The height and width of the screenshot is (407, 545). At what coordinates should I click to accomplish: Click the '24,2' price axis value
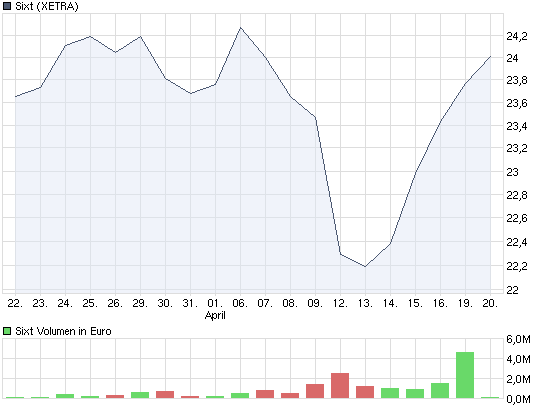(x=517, y=36)
